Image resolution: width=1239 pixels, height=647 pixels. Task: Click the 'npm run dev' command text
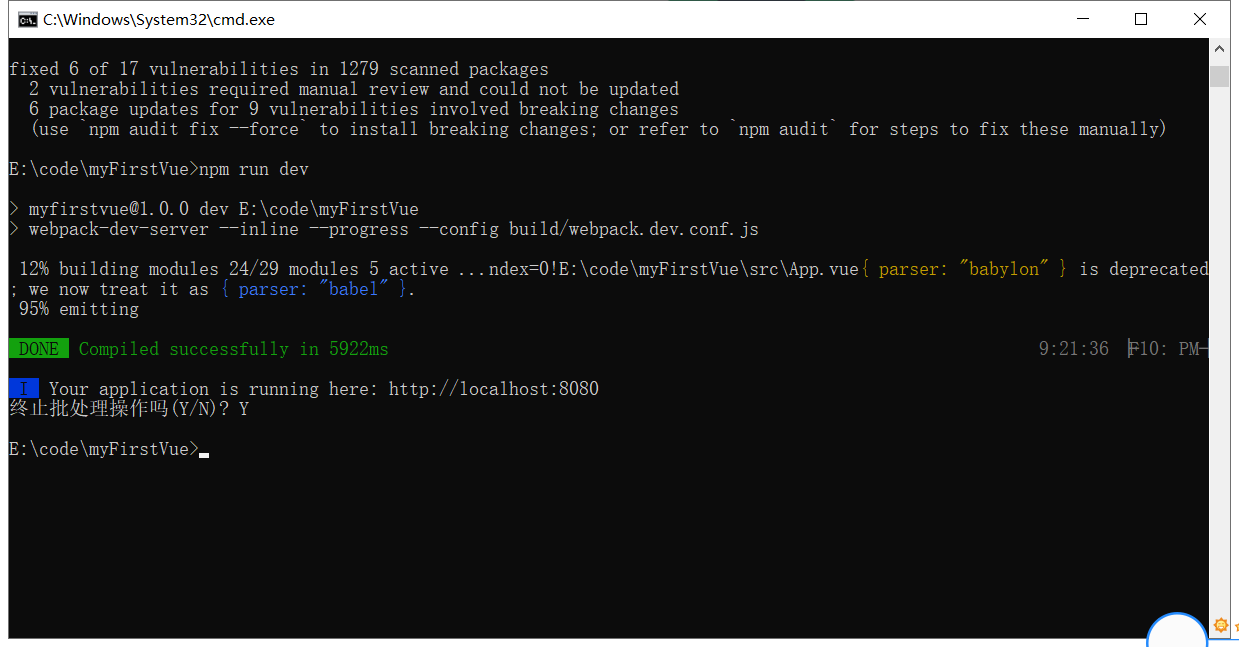[x=254, y=169]
